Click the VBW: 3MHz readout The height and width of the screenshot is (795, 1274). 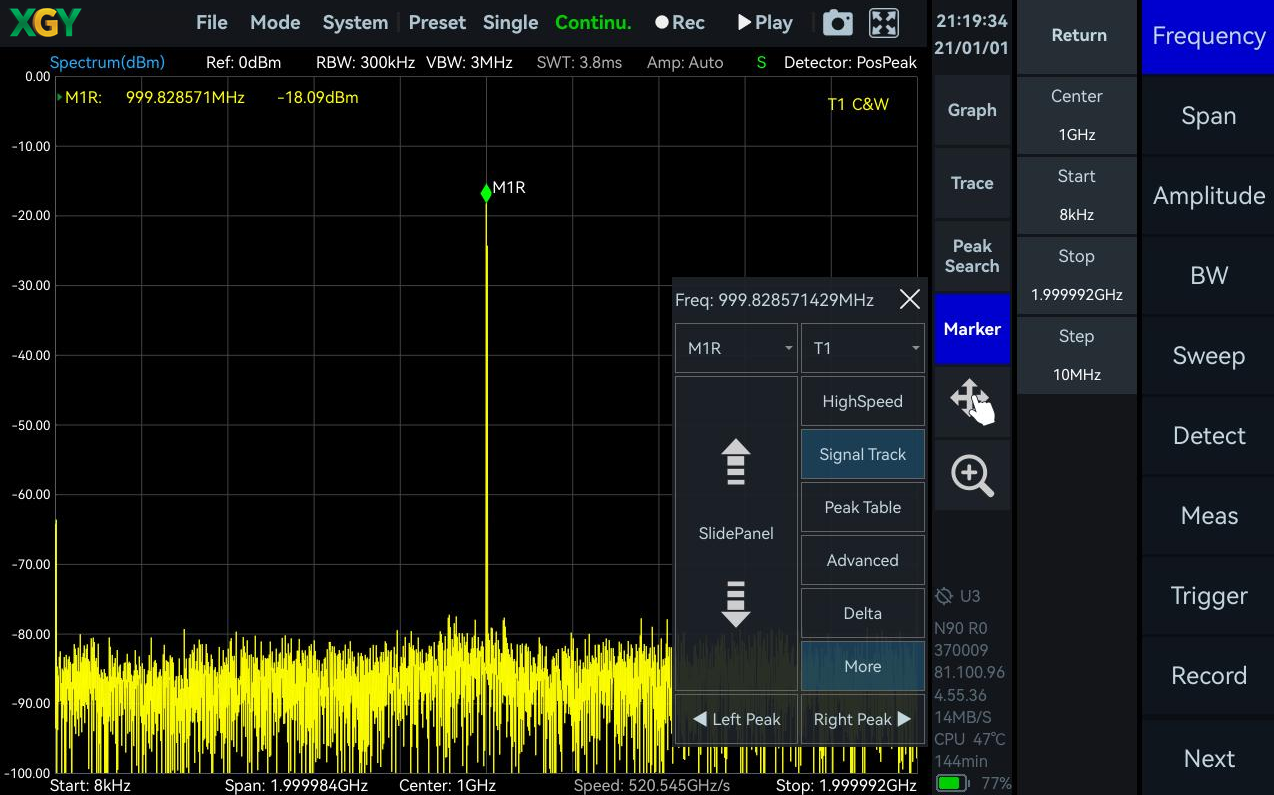469,63
